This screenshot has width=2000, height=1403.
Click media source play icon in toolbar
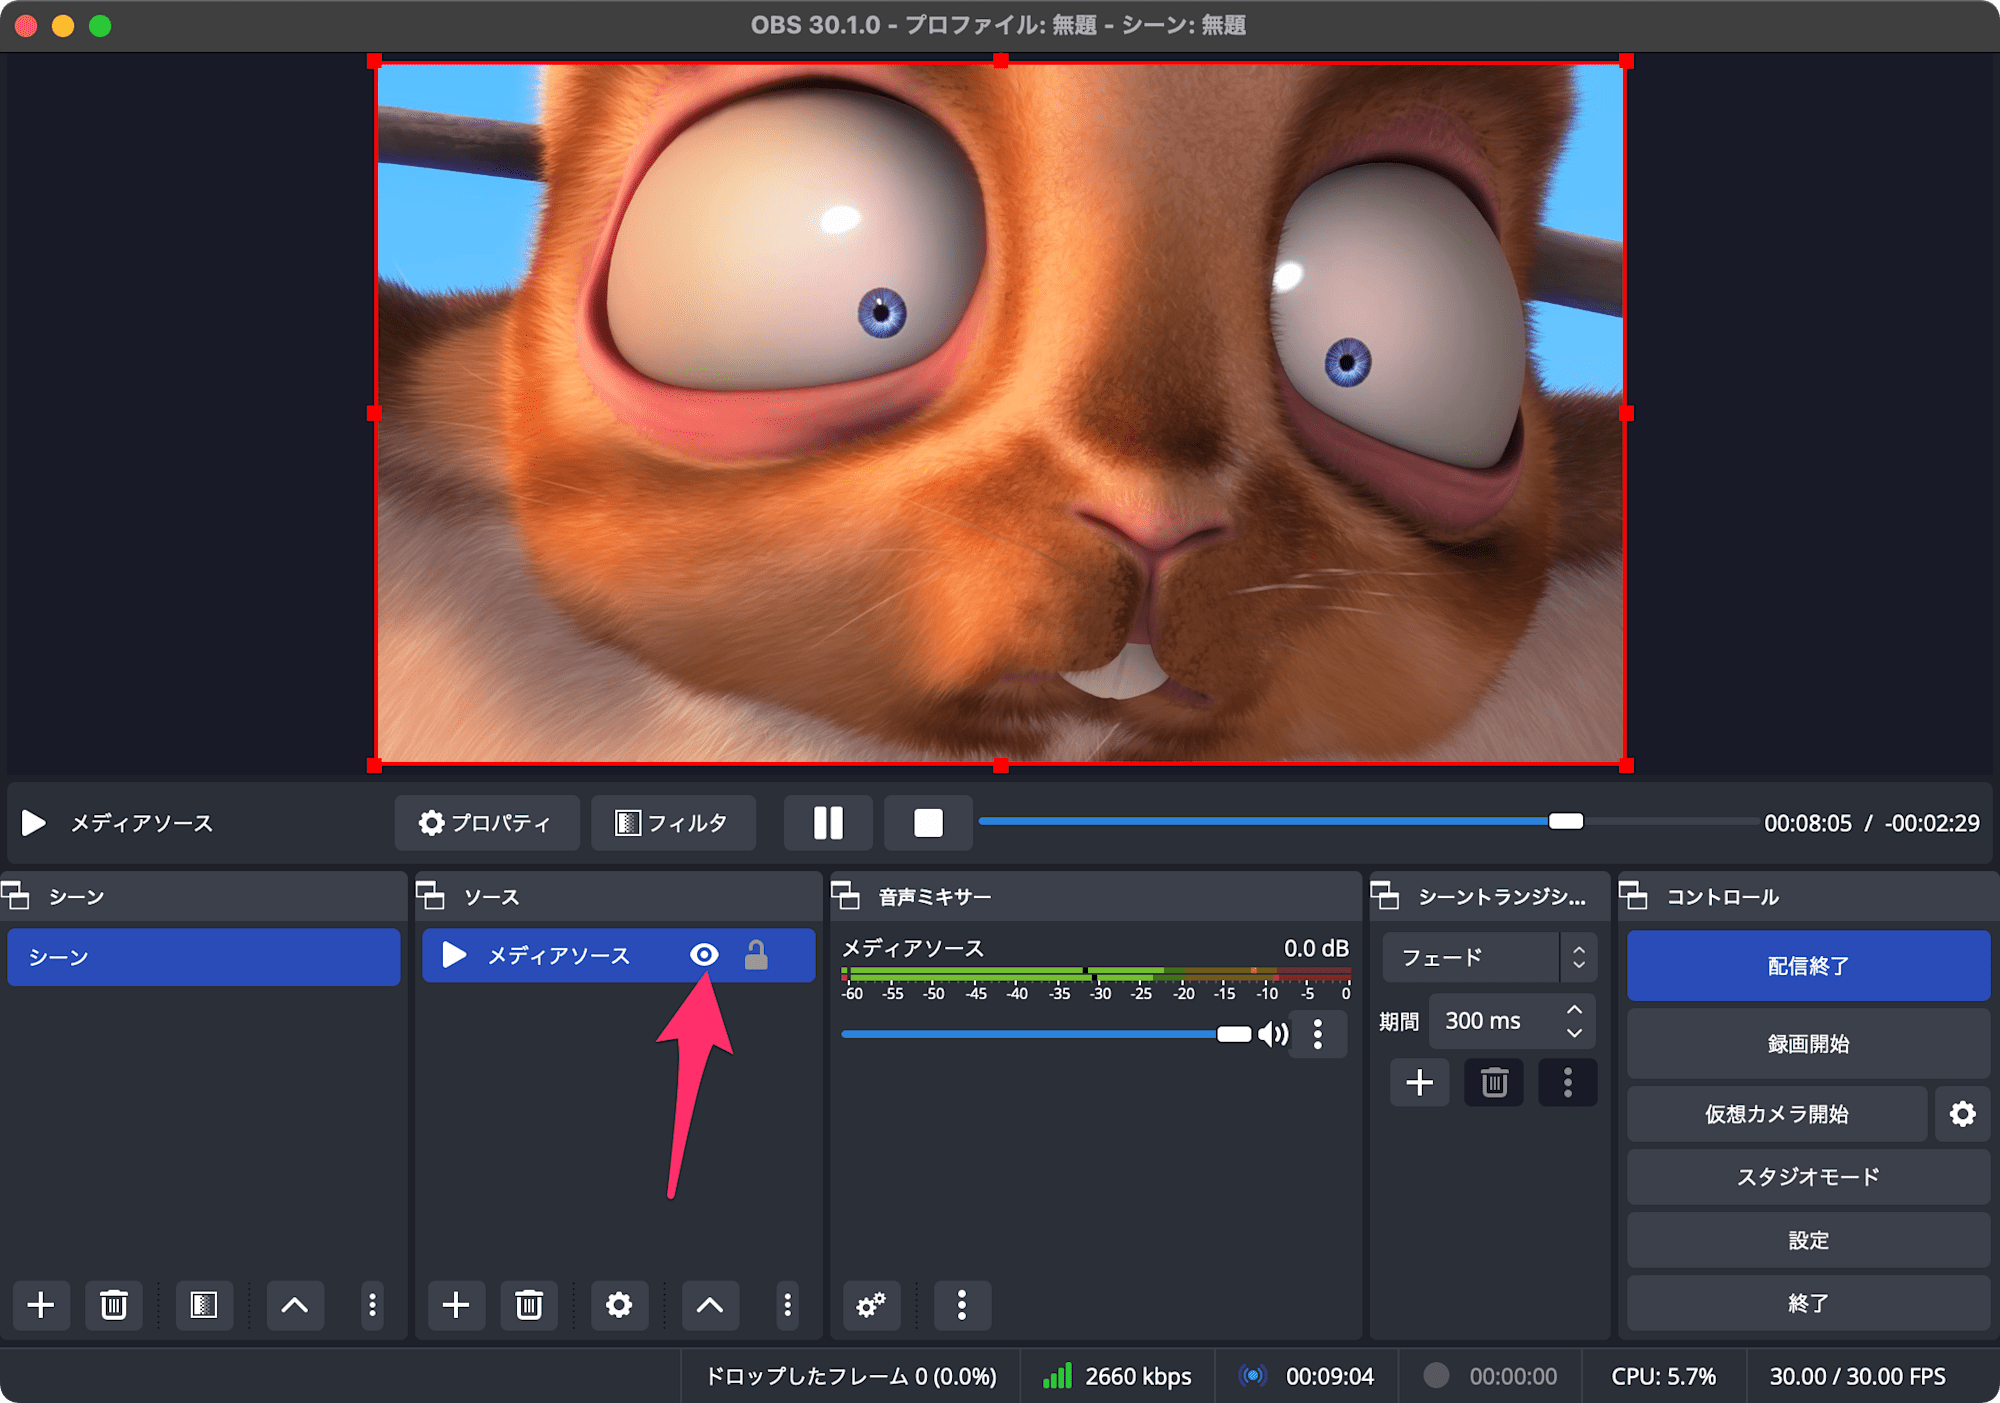(33, 823)
